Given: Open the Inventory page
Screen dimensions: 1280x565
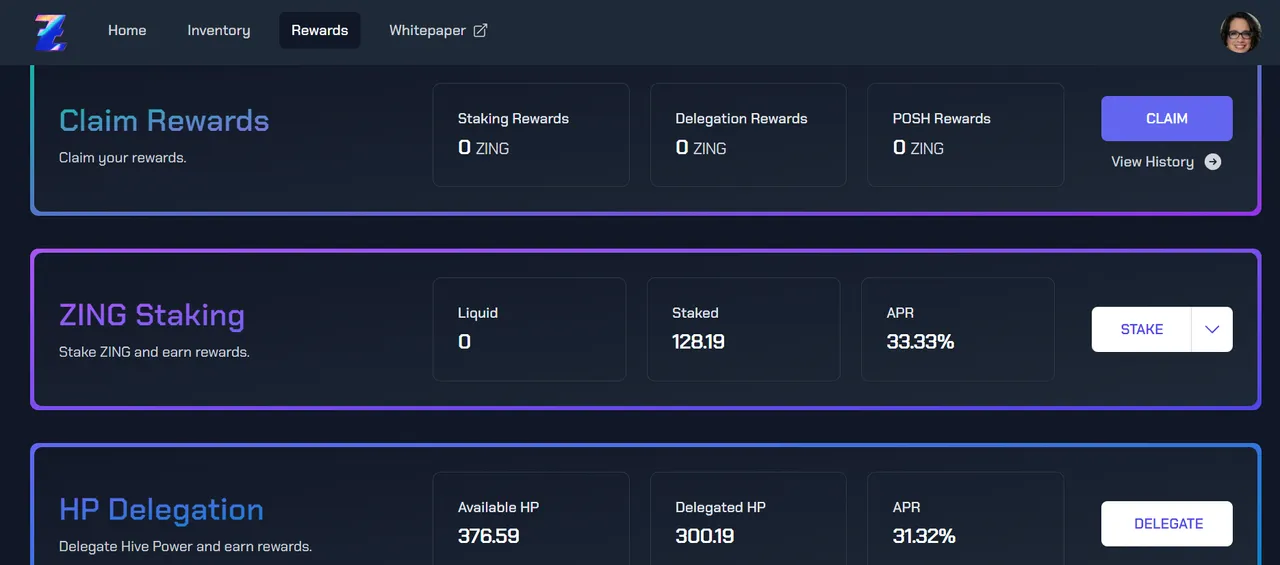Looking at the screenshot, I should (219, 30).
